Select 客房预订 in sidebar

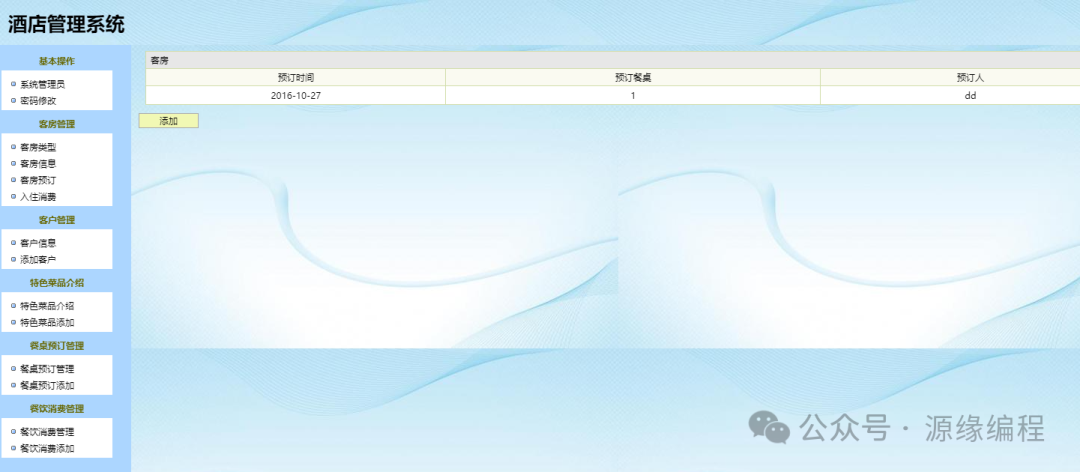pyautogui.click(x=38, y=181)
